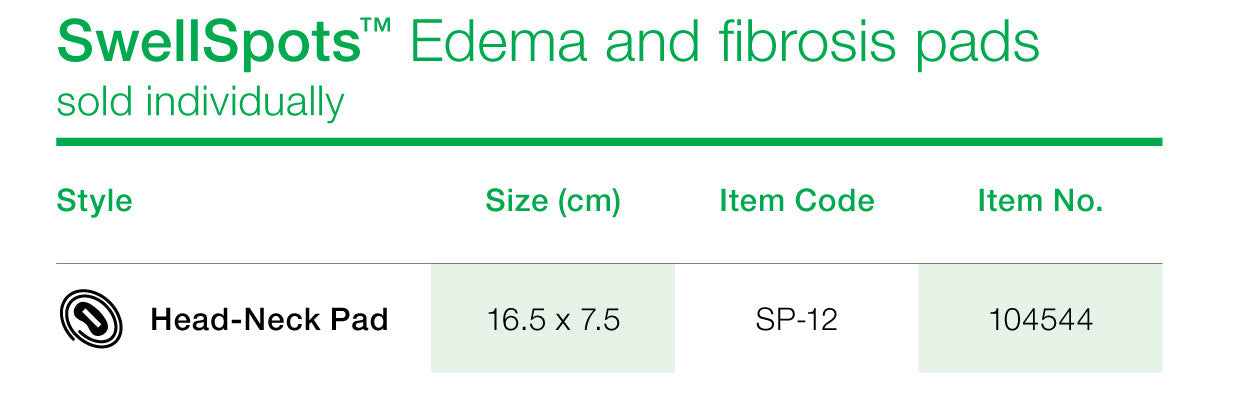
Task: Select the sold individually subtitle
Action: (200, 104)
